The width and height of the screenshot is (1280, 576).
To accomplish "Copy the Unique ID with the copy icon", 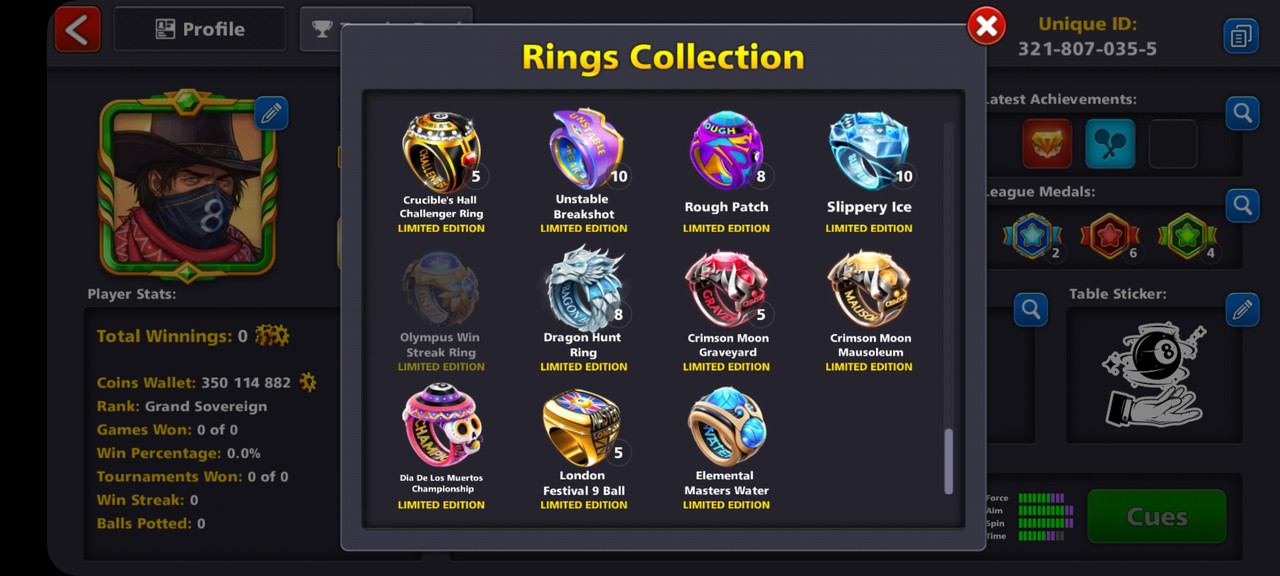I will coord(1241,36).
